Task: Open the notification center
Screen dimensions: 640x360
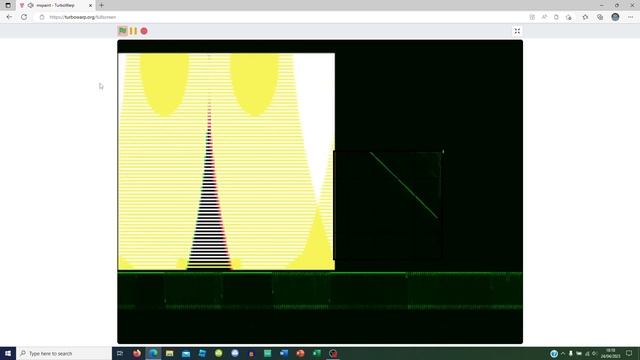Action: coord(629,353)
